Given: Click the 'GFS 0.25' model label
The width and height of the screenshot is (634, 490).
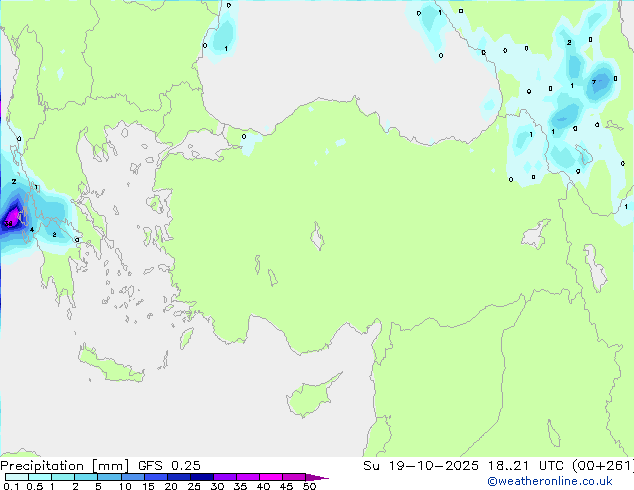Looking at the screenshot, I should pos(169,466).
